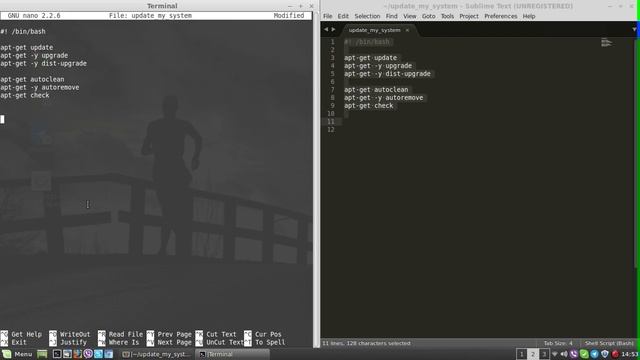
Task: Open the Help menu
Action: point(529,16)
